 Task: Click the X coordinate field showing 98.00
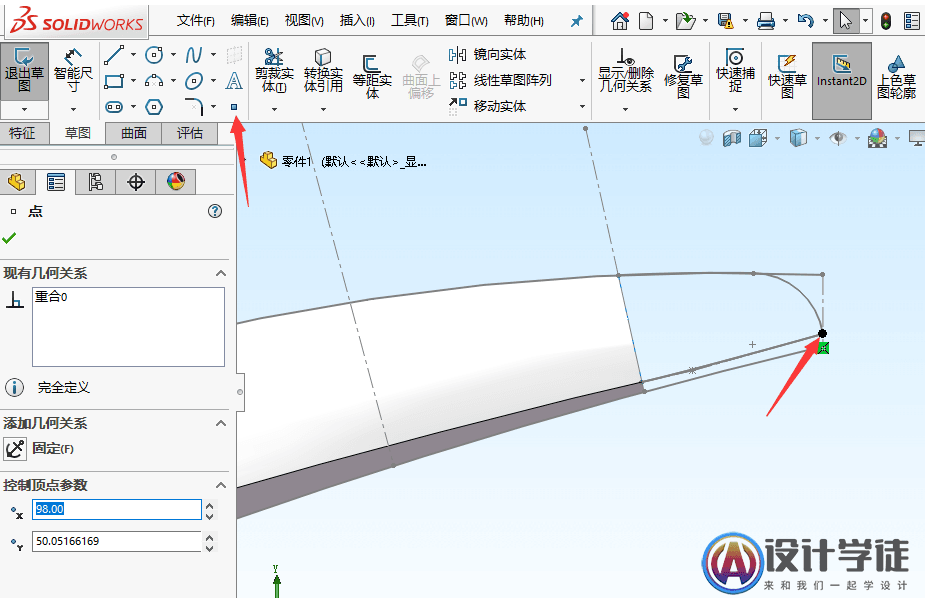click(117, 510)
